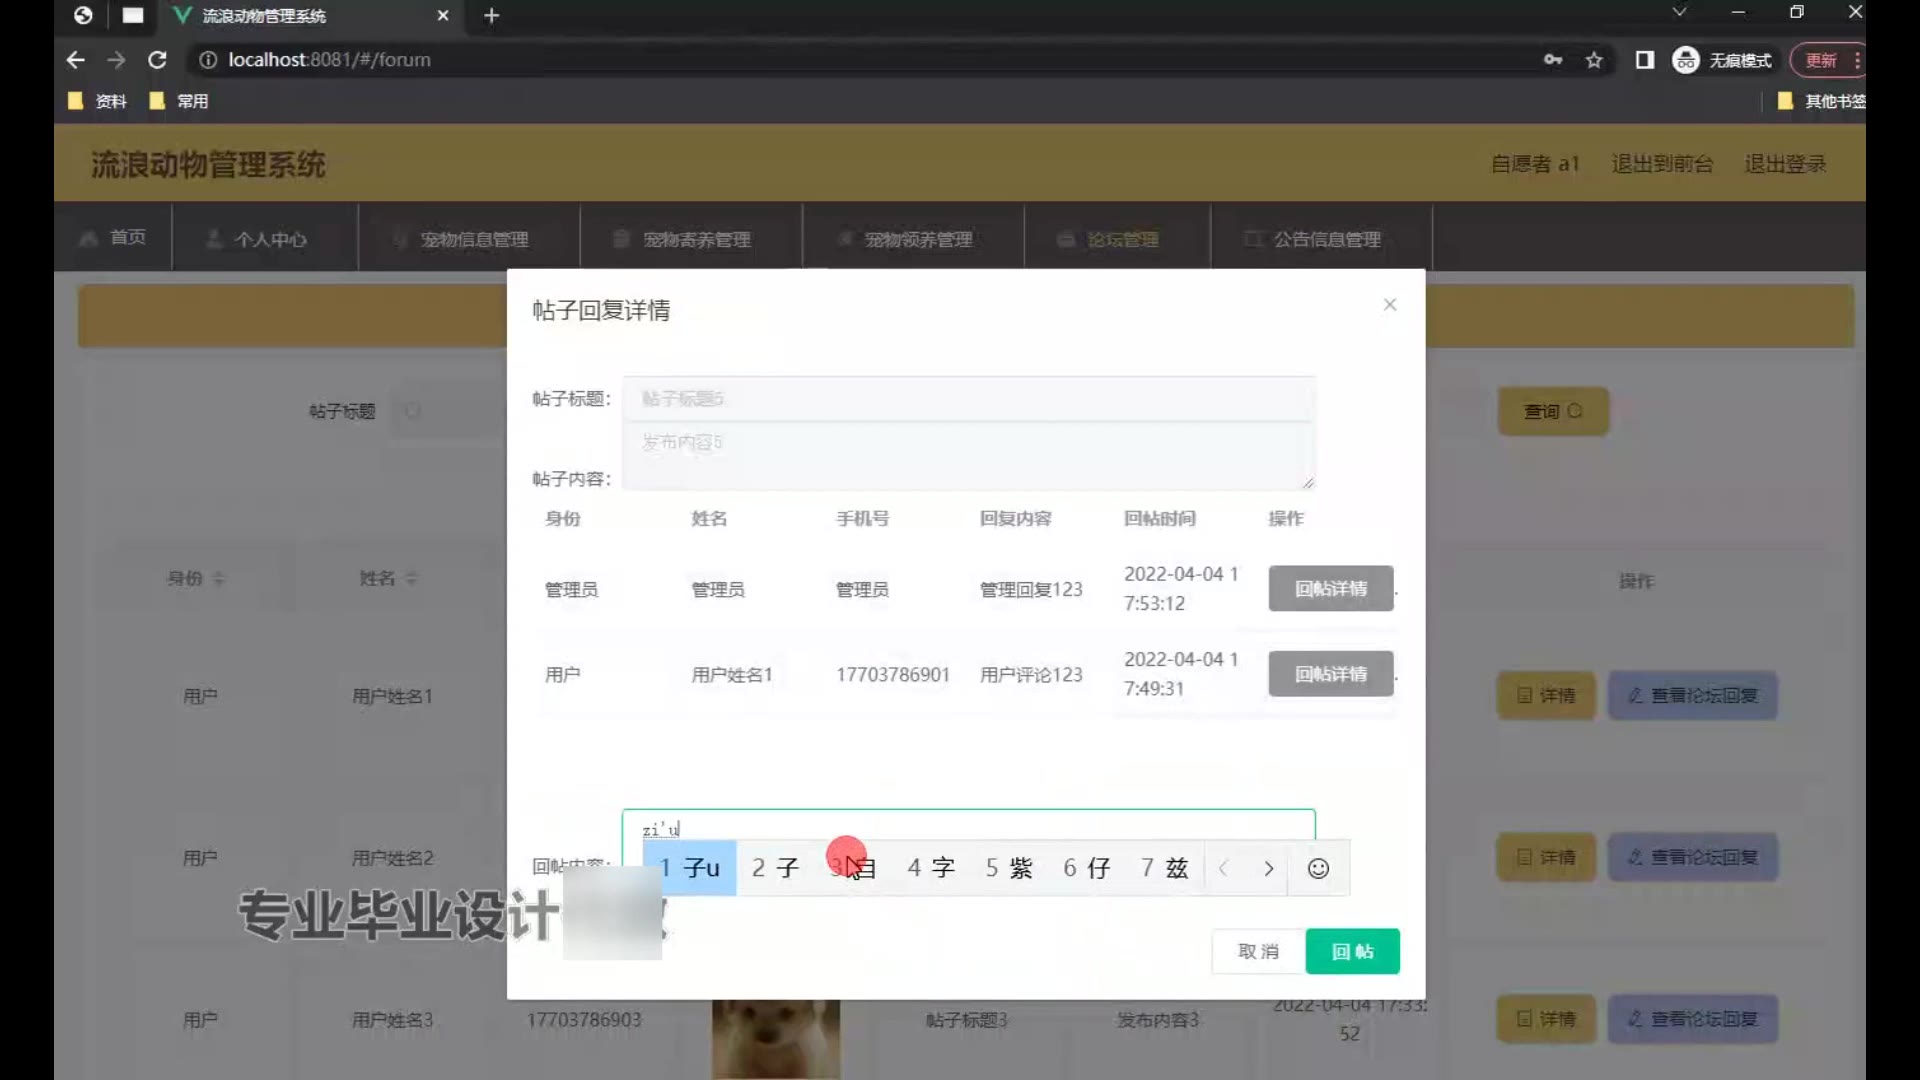Select IME candidate 4 字

tap(931, 868)
